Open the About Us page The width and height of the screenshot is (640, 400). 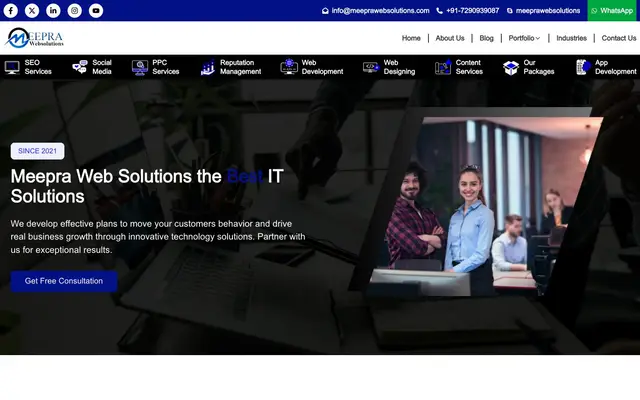[x=450, y=38]
